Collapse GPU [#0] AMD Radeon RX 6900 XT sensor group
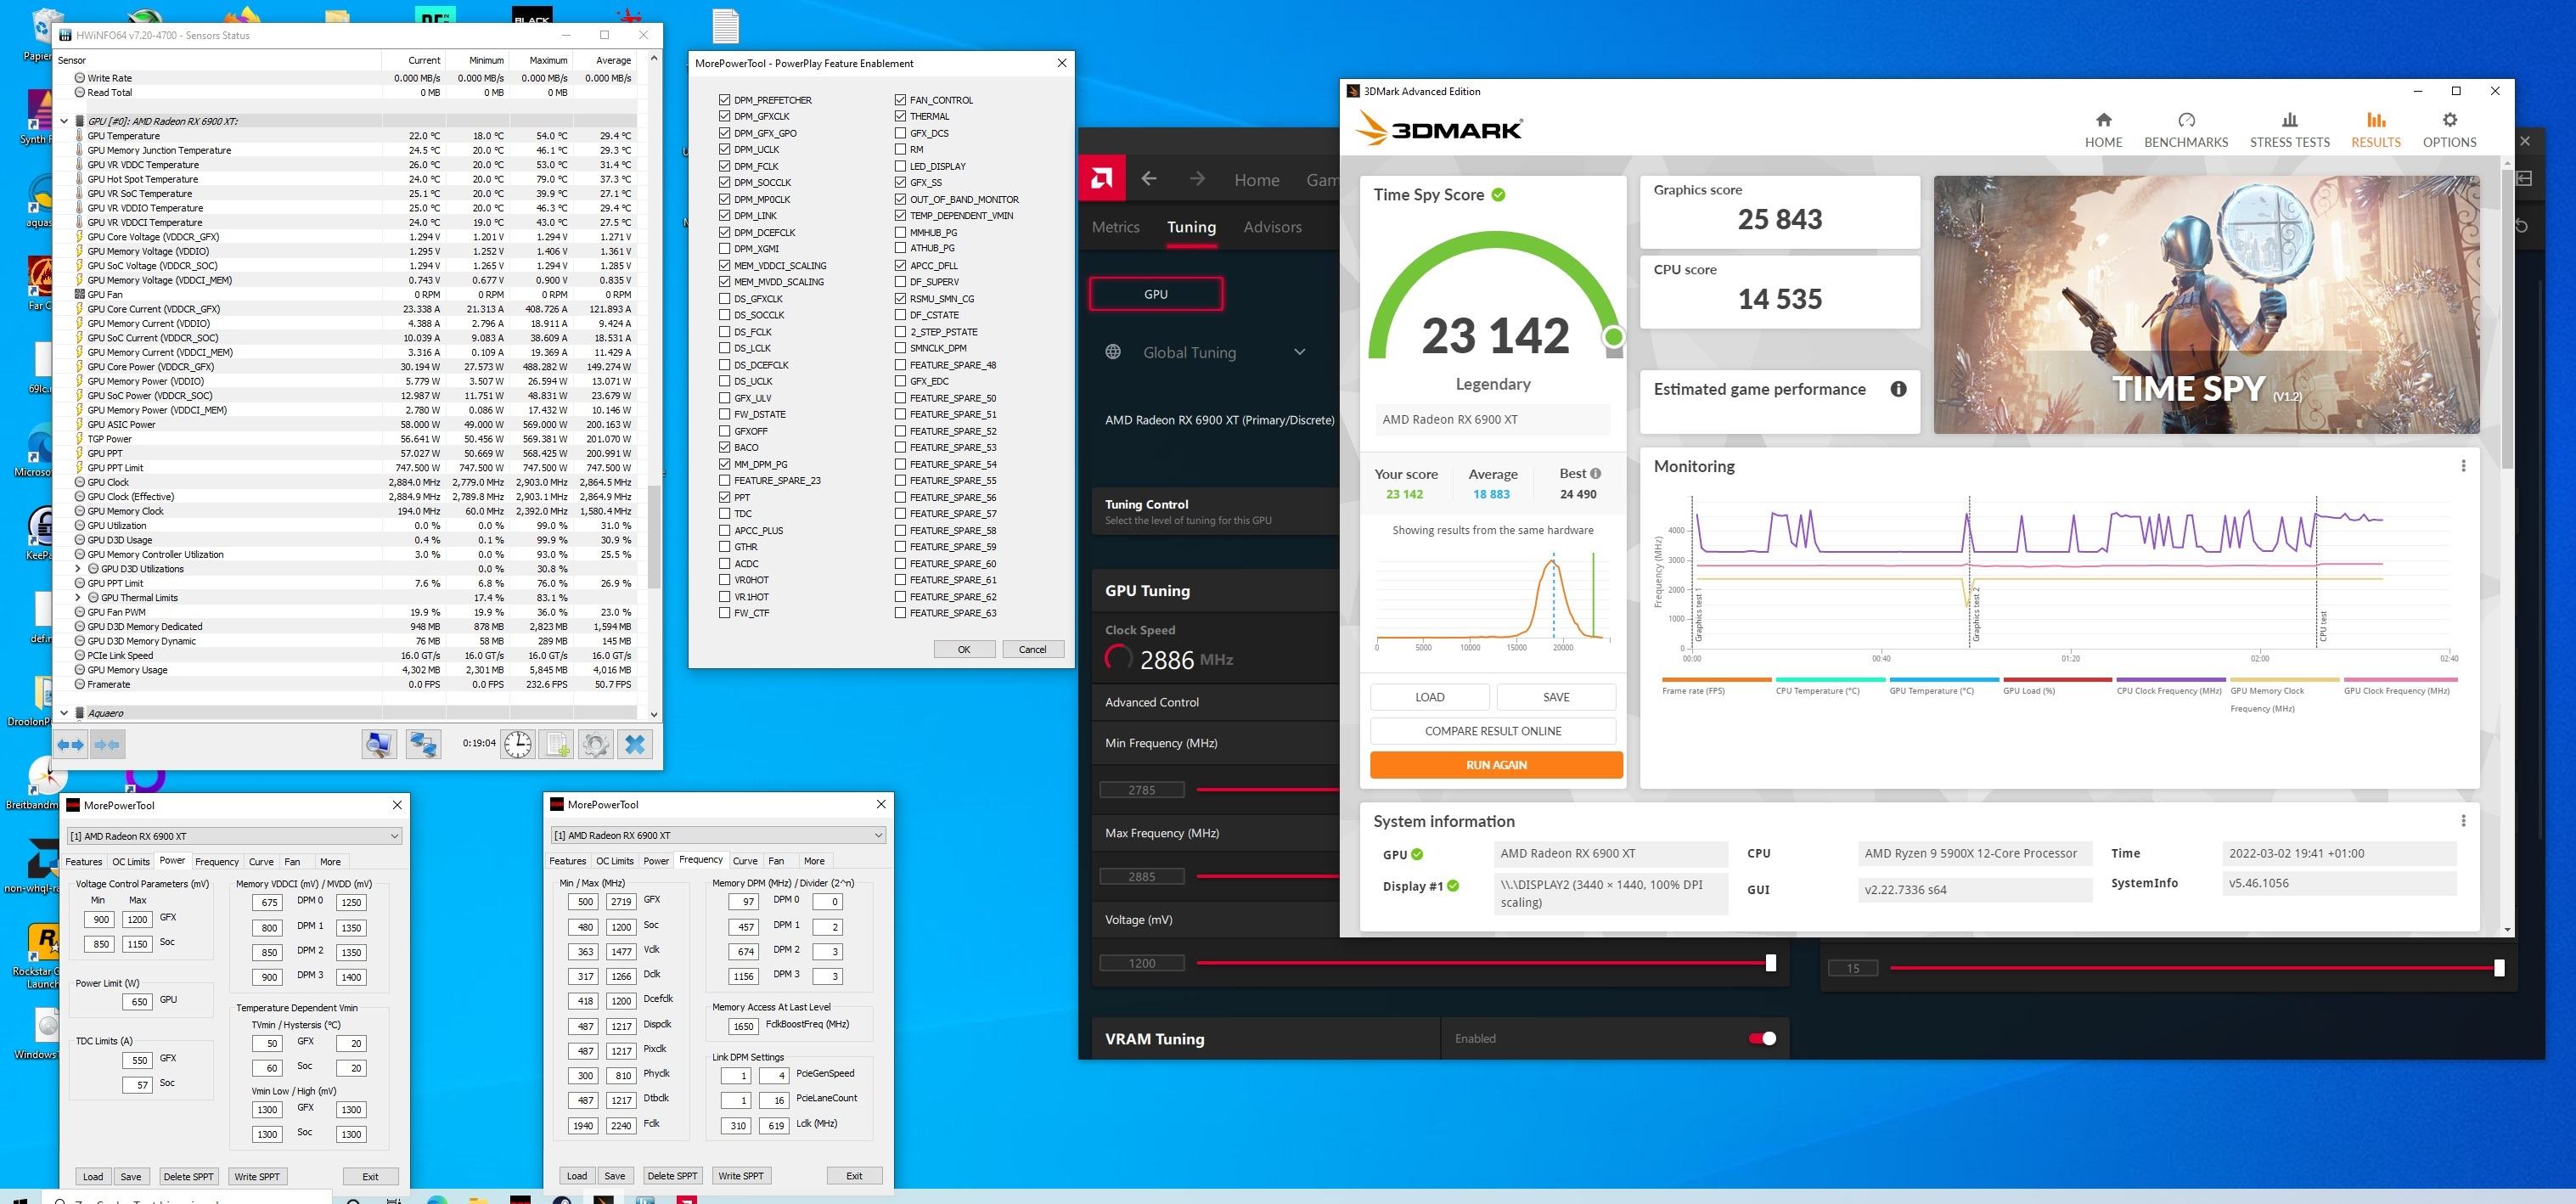 tap(64, 121)
